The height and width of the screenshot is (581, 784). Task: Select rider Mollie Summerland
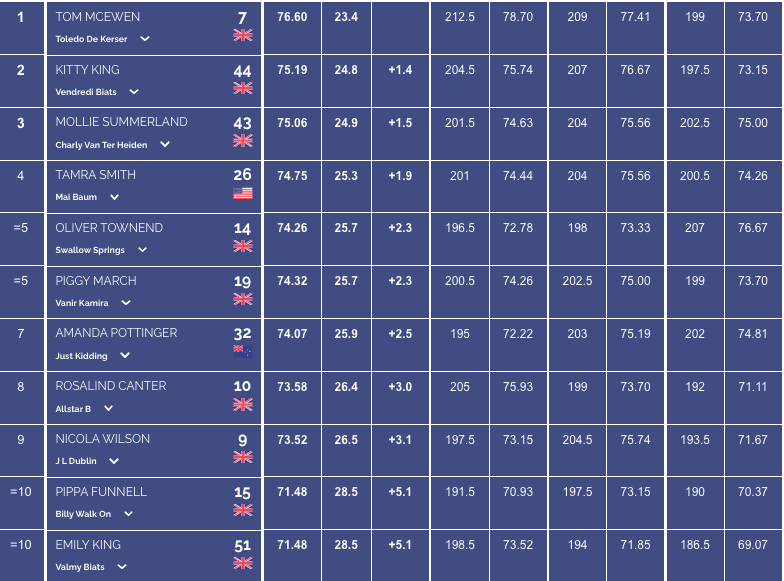pos(122,122)
